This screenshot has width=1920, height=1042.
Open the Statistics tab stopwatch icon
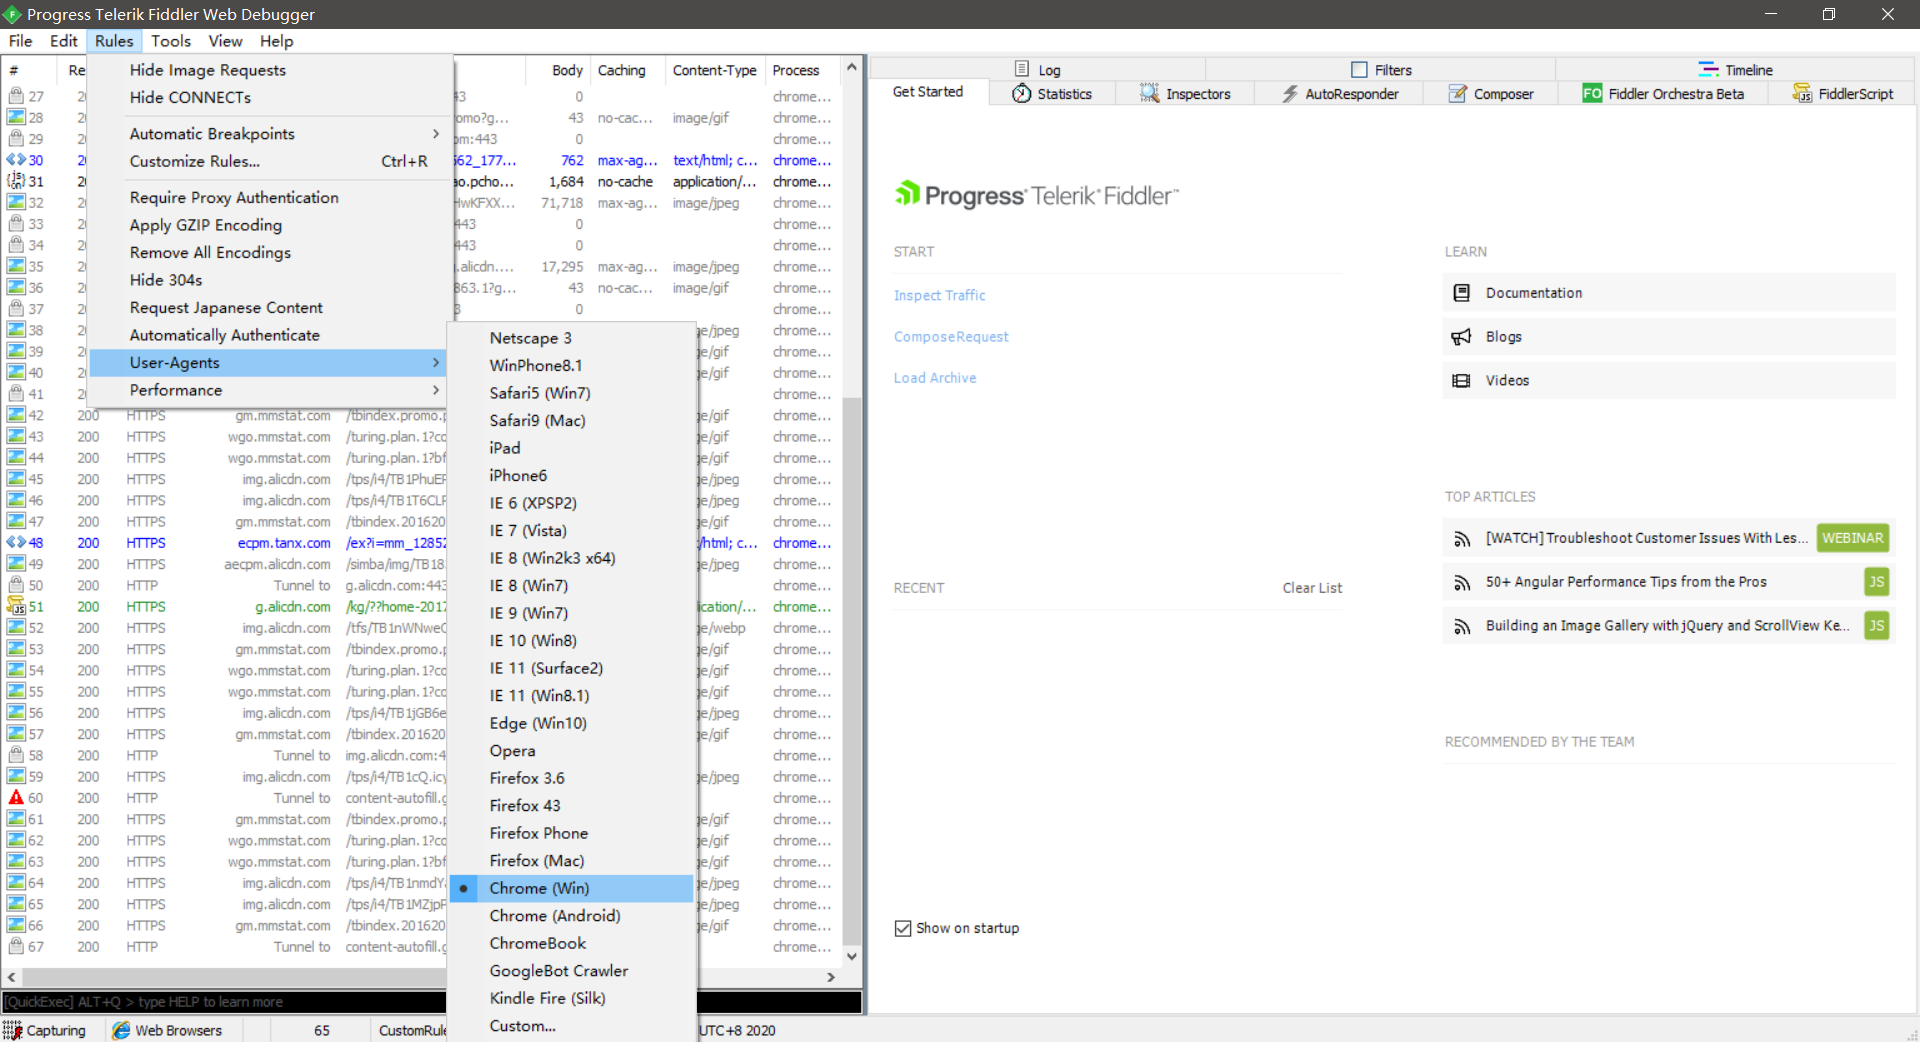click(1021, 93)
